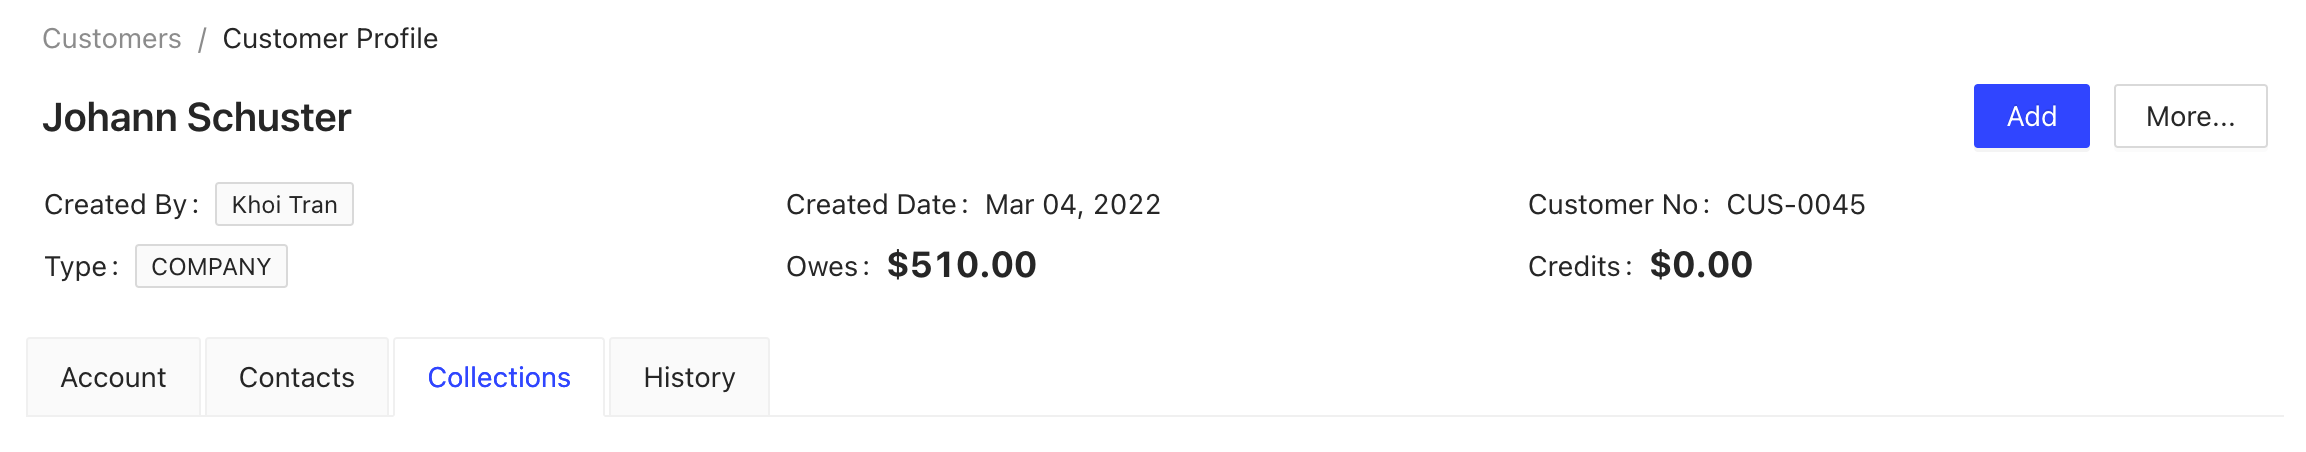Select the Collections tab
Image resolution: width=2306 pixels, height=452 pixels.
(499, 378)
